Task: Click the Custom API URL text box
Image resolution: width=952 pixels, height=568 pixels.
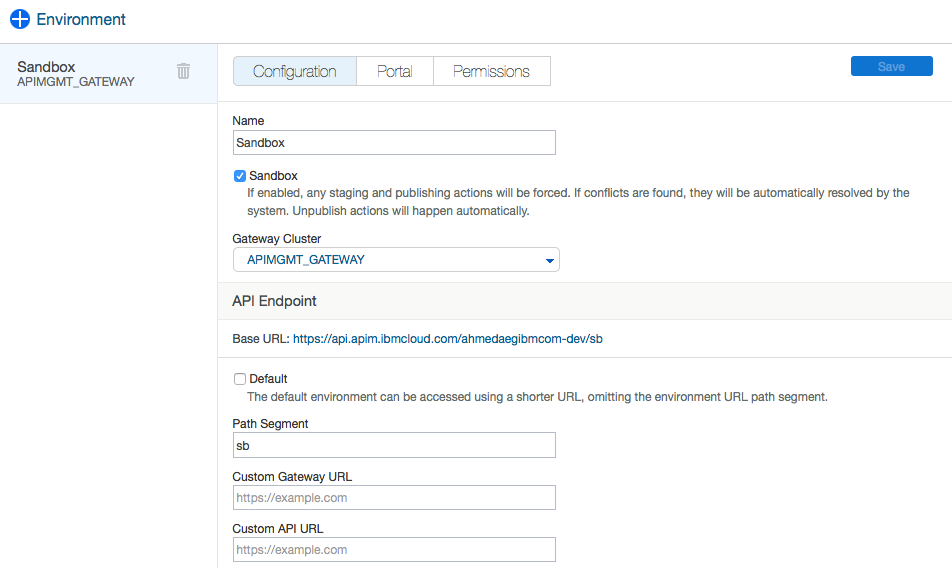Action: (x=393, y=550)
